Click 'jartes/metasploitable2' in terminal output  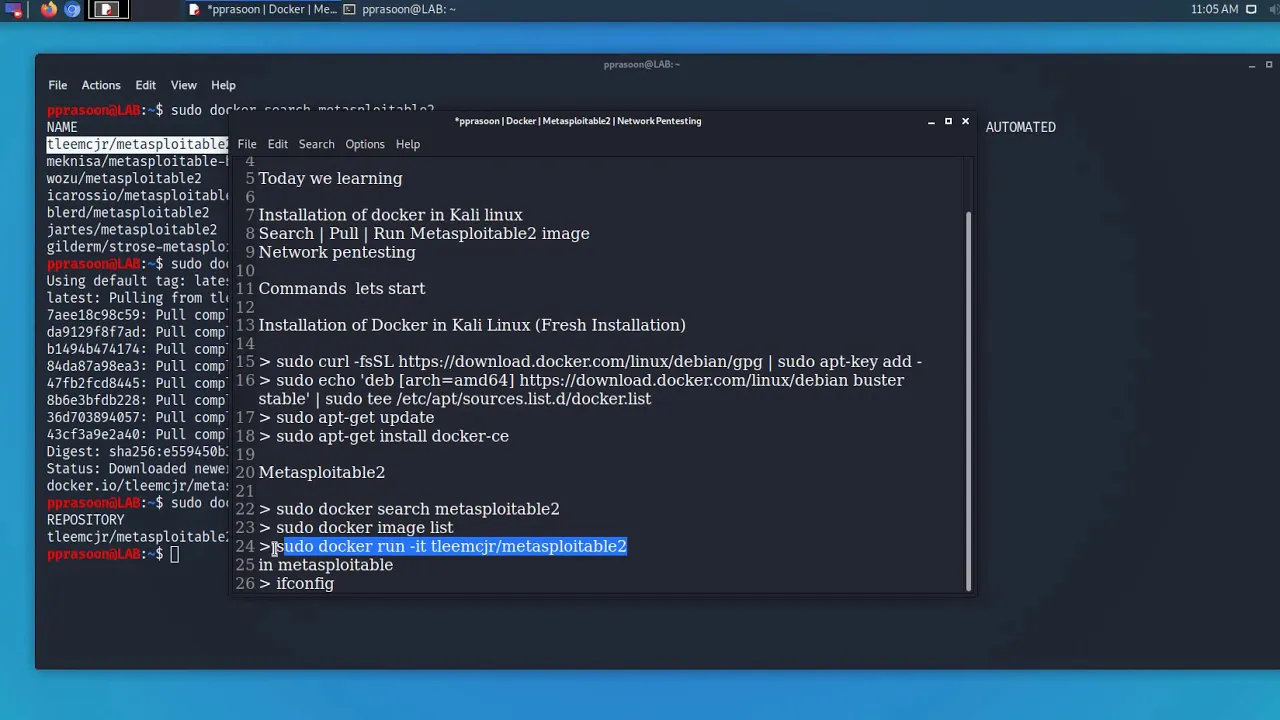click(x=132, y=230)
